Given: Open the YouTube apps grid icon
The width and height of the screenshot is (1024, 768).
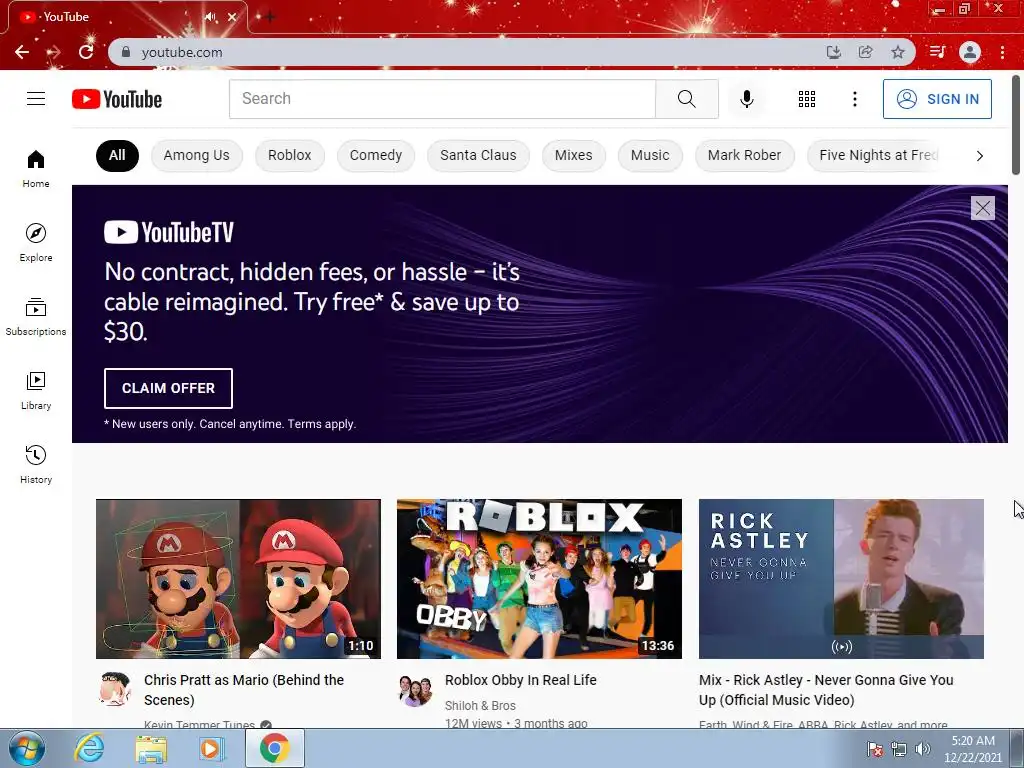Looking at the screenshot, I should pos(807,99).
